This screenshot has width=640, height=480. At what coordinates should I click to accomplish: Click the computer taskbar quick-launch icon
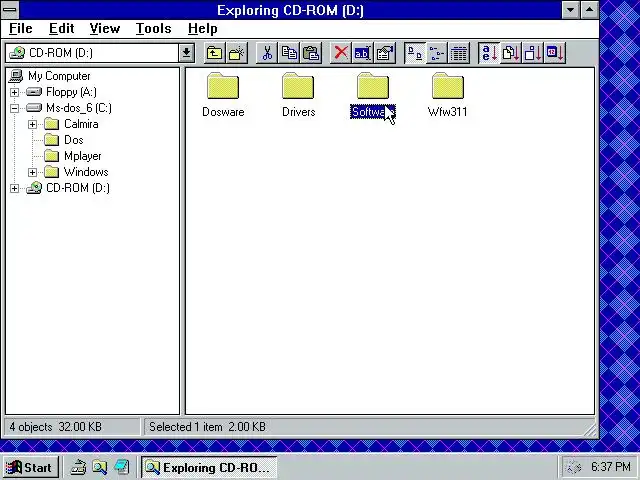click(122, 467)
